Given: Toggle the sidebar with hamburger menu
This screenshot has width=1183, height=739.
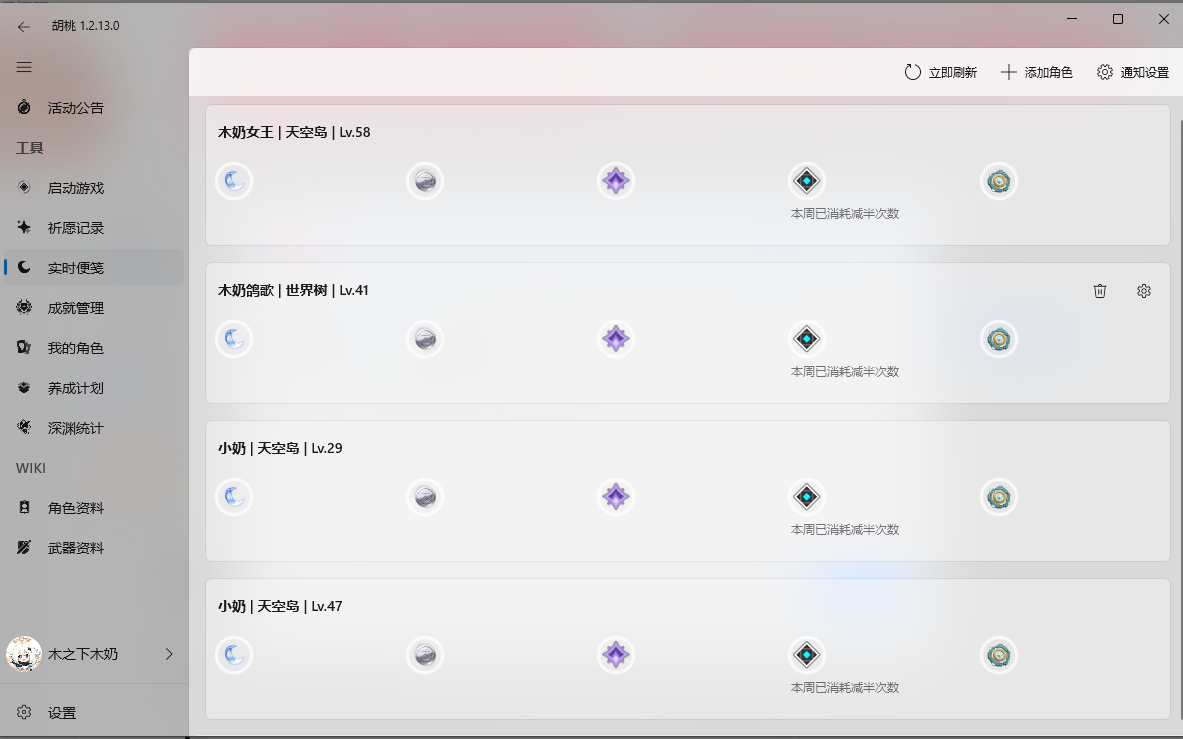Looking at the screenshot, I should coord(24,67).
